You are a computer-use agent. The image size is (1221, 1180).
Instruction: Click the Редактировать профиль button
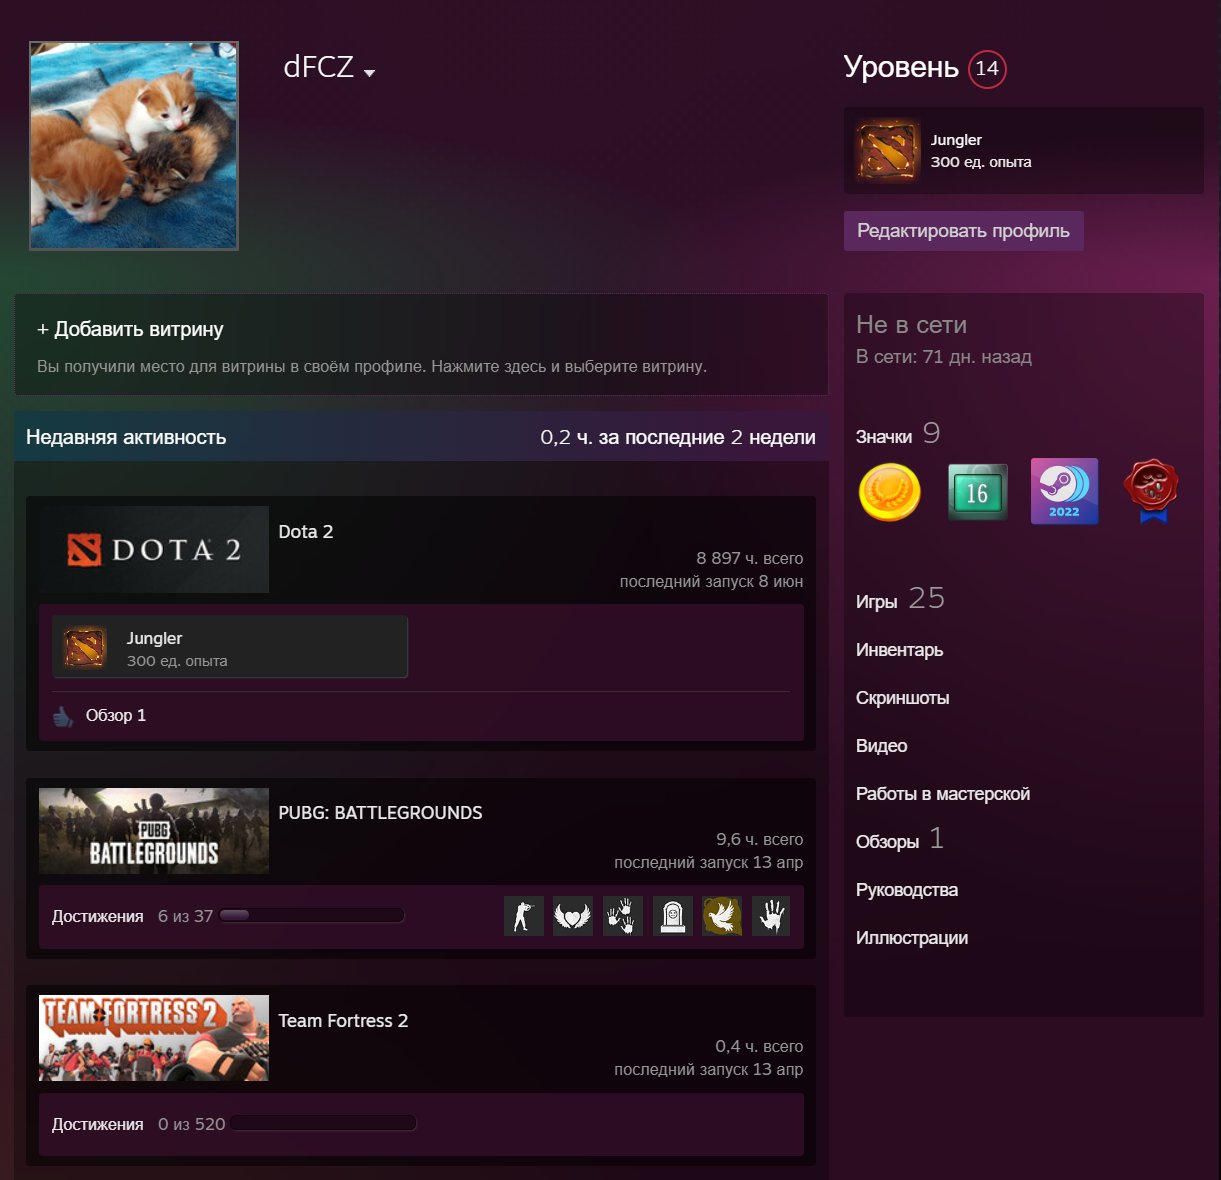tap(963, 231)
